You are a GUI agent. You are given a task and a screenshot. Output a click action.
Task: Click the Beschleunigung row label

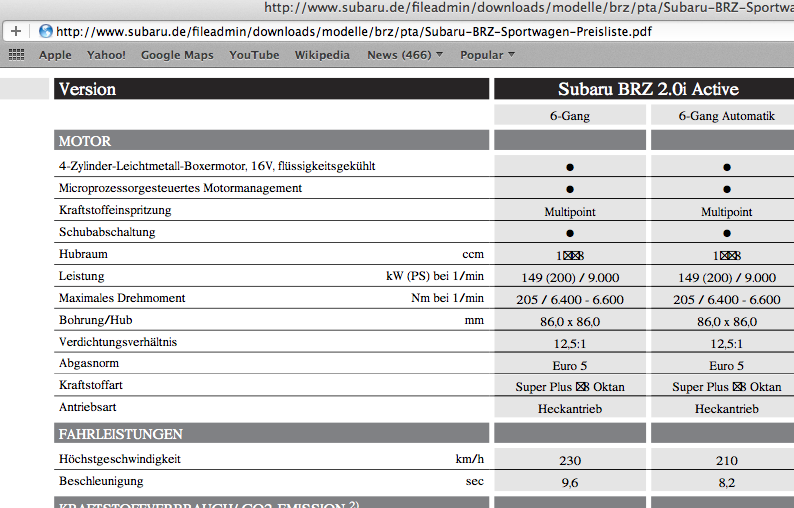(x=101, y=481)
